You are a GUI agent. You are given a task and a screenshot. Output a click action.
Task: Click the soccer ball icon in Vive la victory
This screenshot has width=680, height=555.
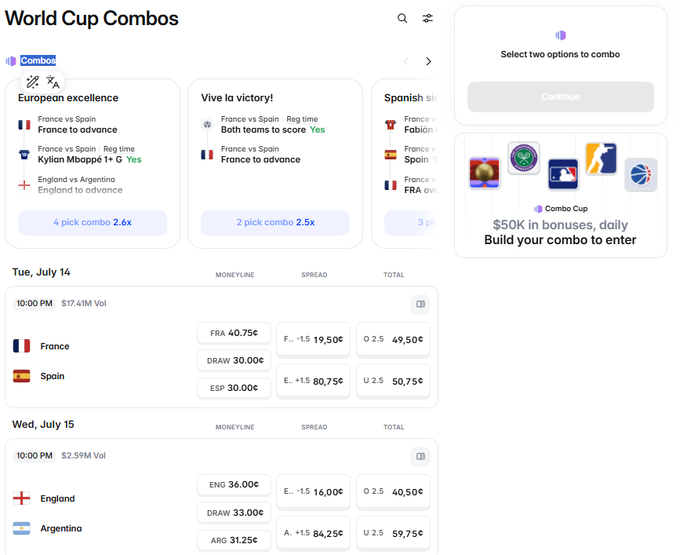[x=207, y=124]
